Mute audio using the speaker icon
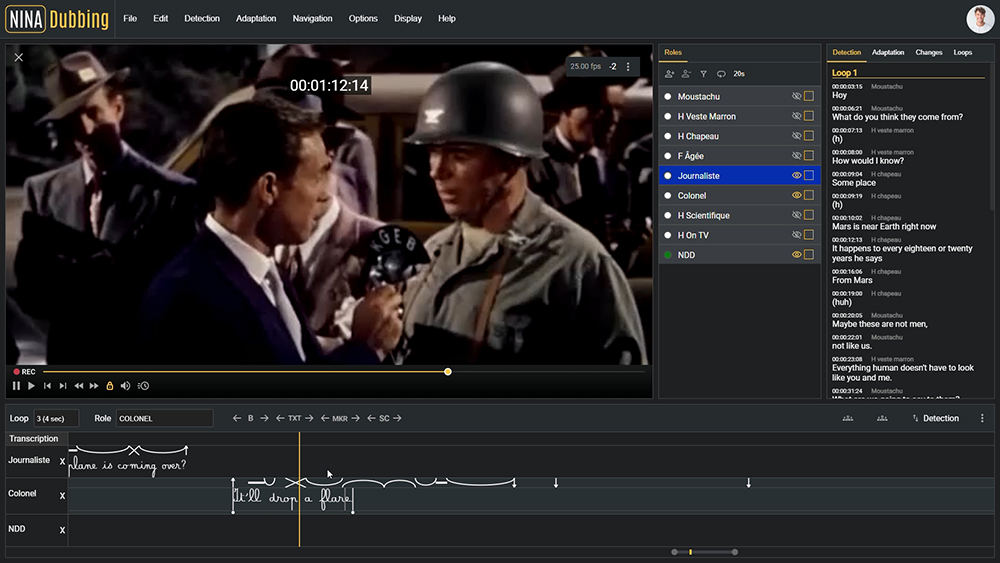 tap(126, 386)
